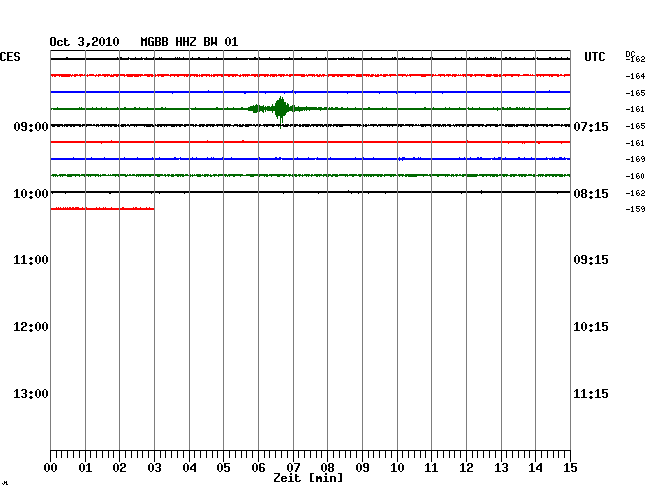Select the 13:00 local time label
The height and width of the screenshot is (494, 650).
[31, 394]
